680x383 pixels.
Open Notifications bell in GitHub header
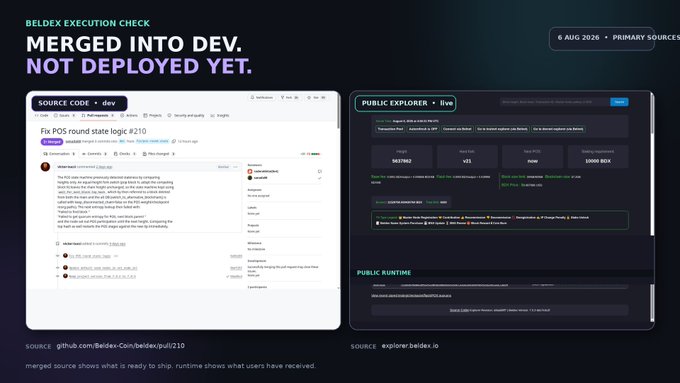(262, 98)
